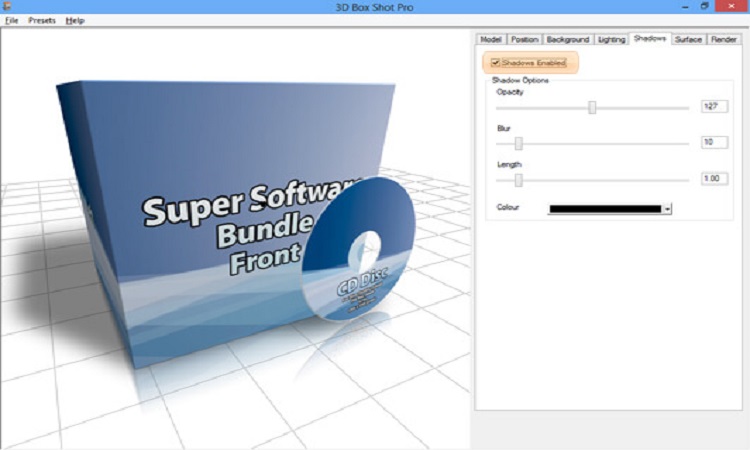The height and width of the screenshot is (450, 750).
Task: Open the Help menu
Action: click(75, 21)
